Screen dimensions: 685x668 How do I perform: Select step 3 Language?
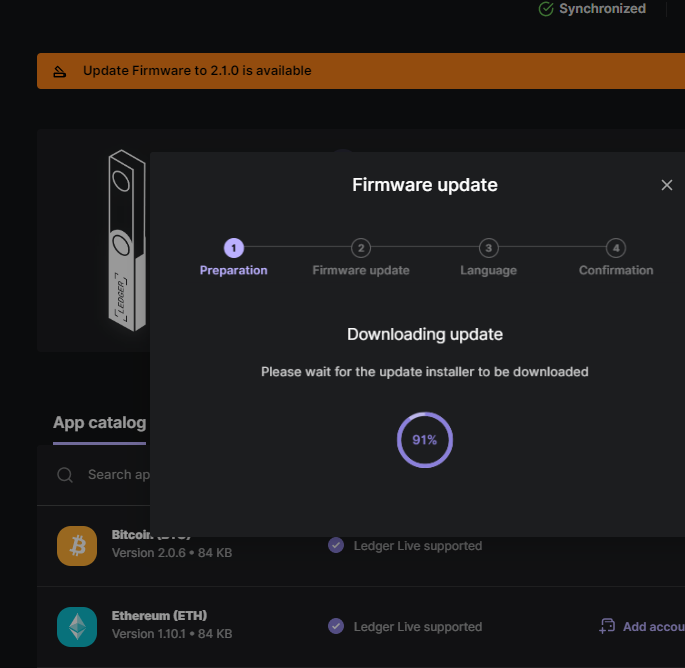(x=488, y=248)
